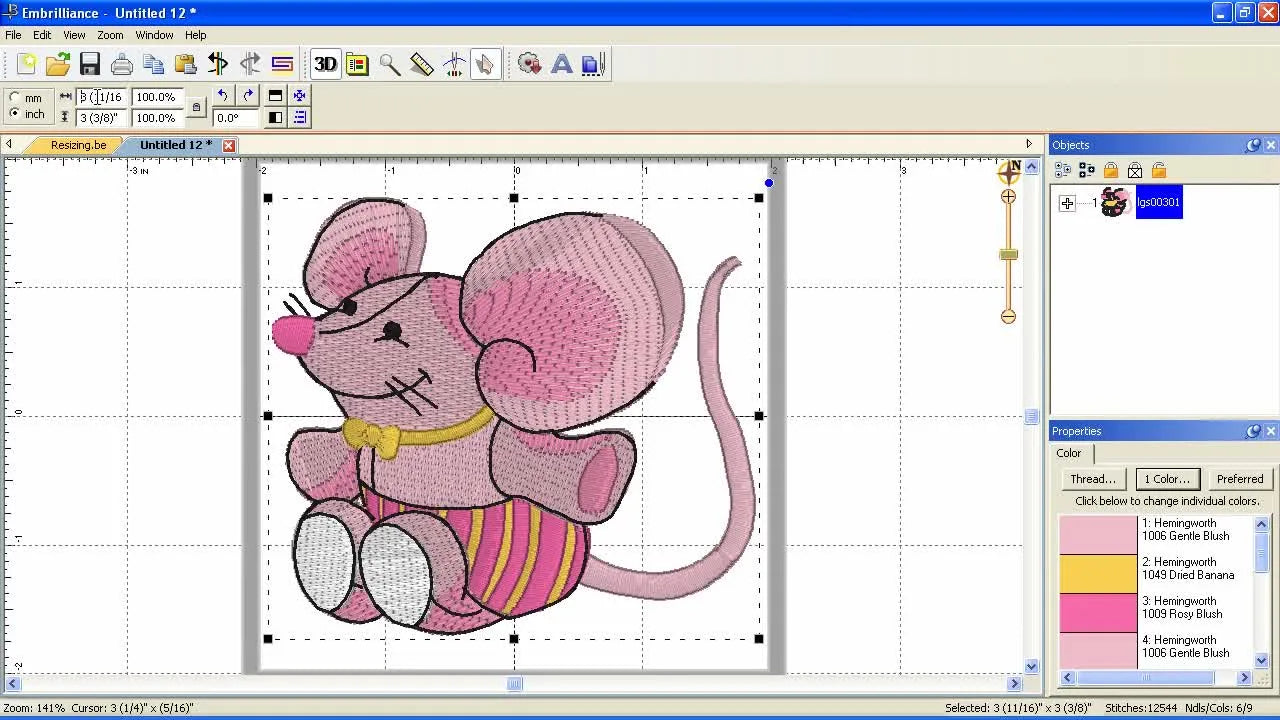Click the open padlock unlock icon
The width and height of the screenshot is (1280, 720).
pos(1159,171)
